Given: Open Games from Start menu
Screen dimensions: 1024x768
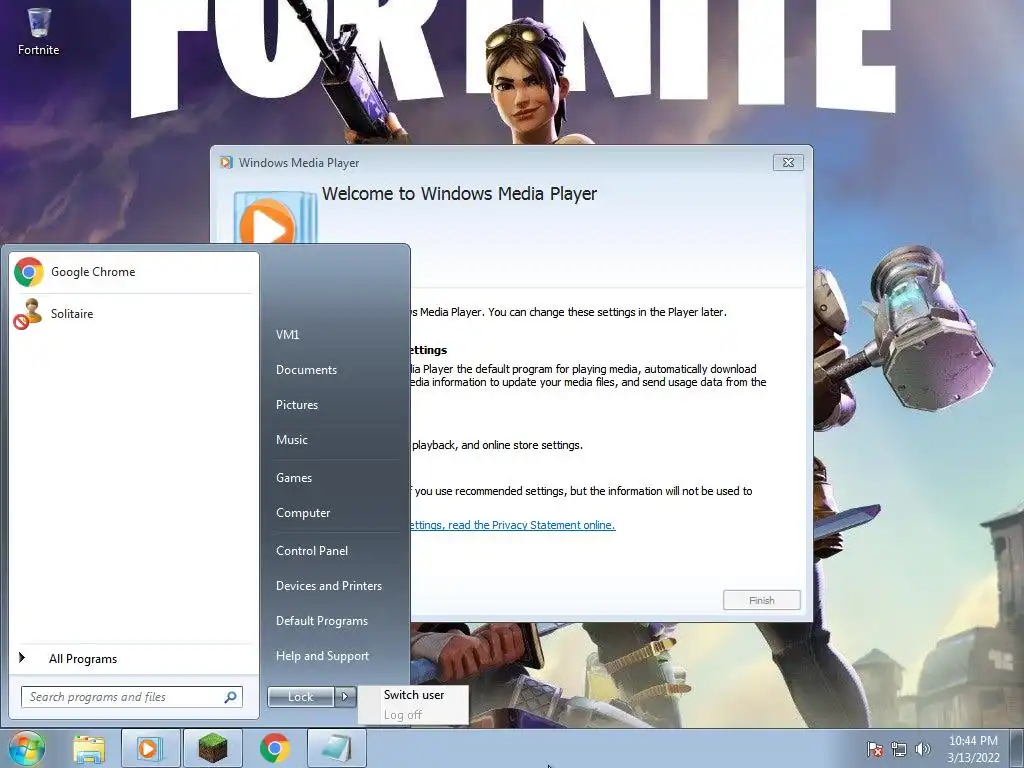Looking at the screenshot, I should [x=294, y=477].
